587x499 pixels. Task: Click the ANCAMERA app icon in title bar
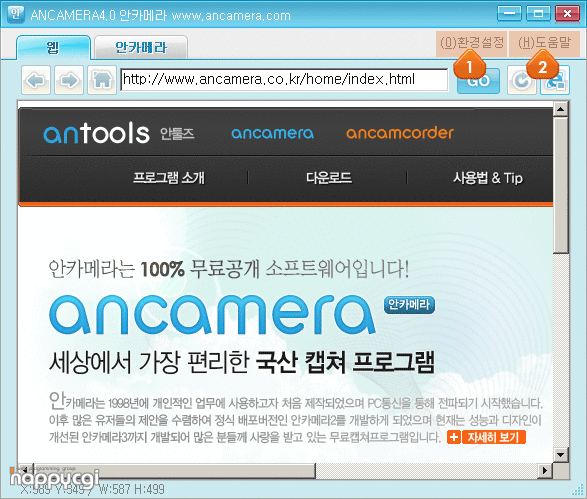point(16,15)
